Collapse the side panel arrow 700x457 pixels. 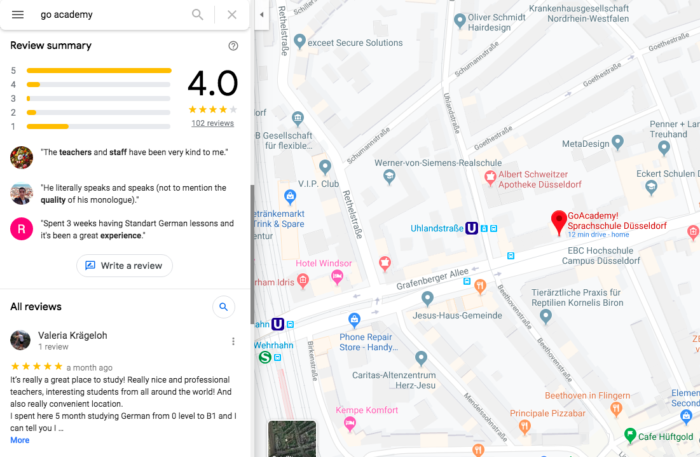pyautogui.click(x=262, y=15)
